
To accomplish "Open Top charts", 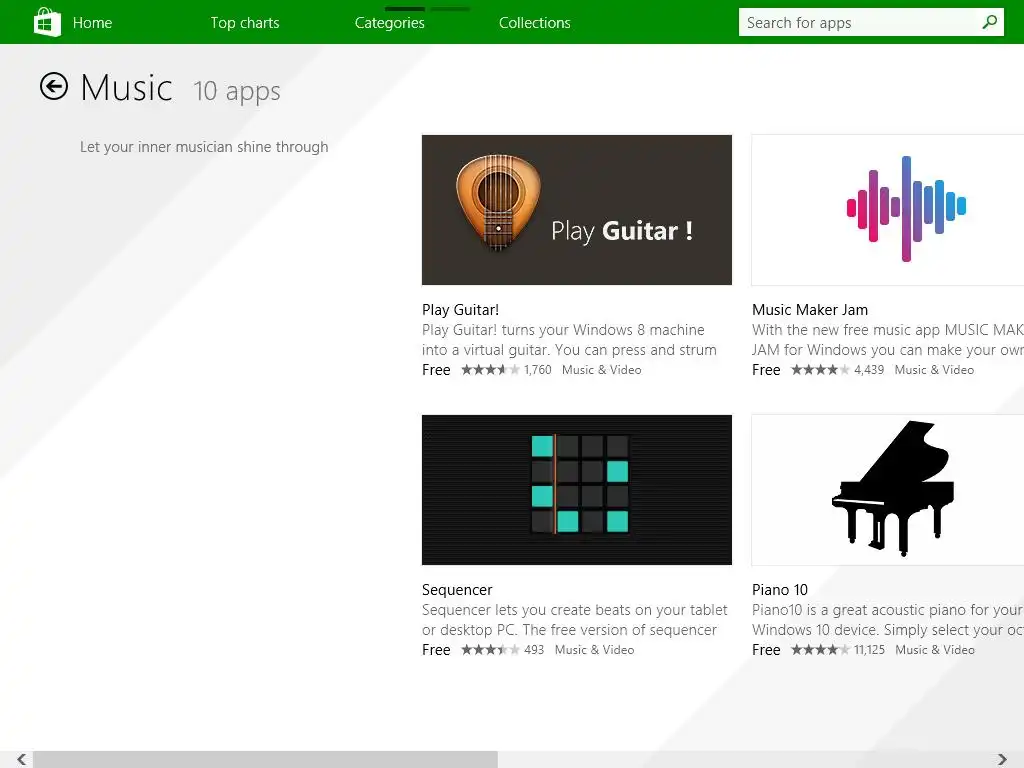I will (245, 23).
